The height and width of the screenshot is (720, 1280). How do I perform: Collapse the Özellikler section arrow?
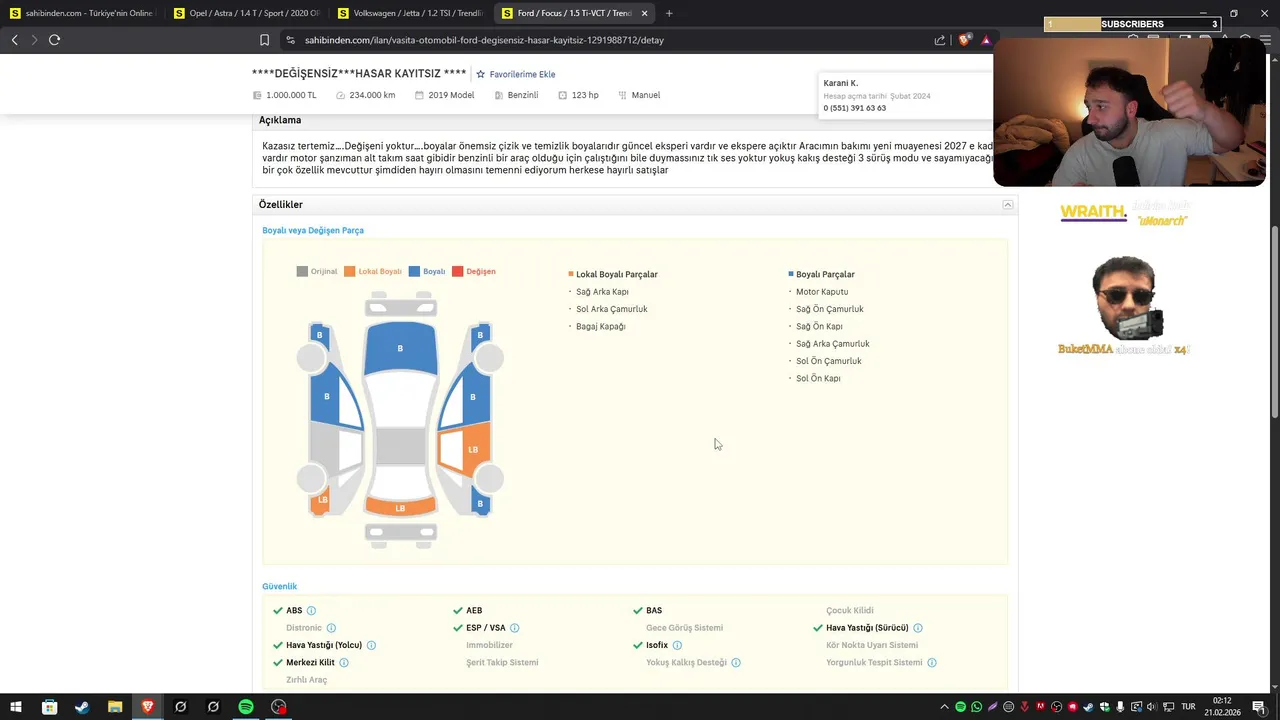(1008, 204)
